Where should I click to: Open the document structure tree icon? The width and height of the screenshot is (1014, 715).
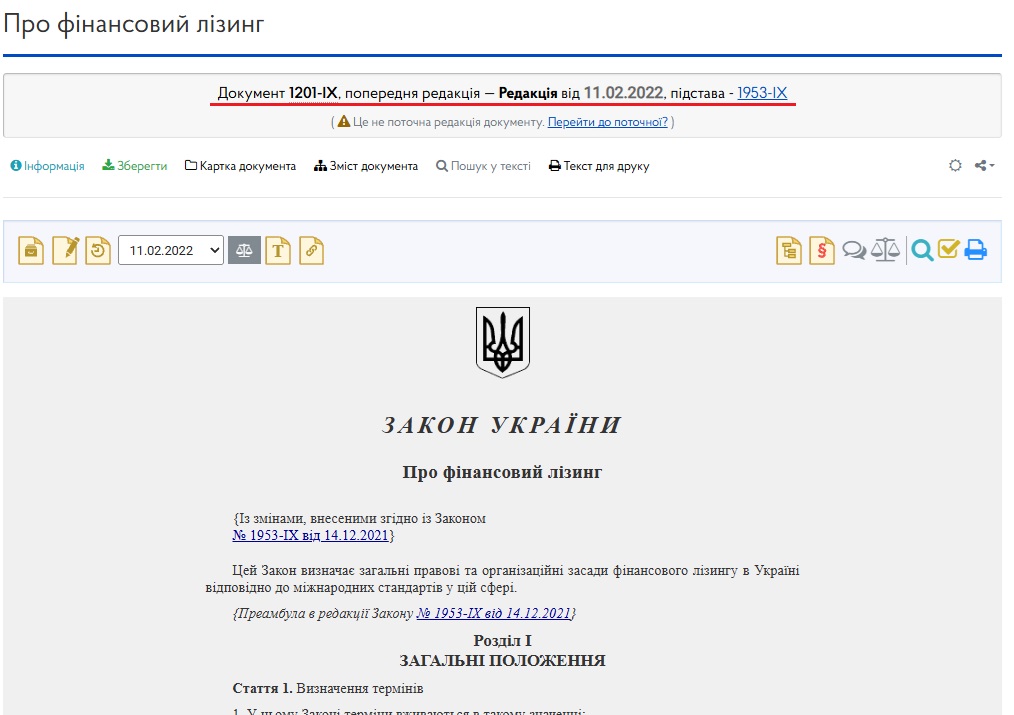click(789, 250)
